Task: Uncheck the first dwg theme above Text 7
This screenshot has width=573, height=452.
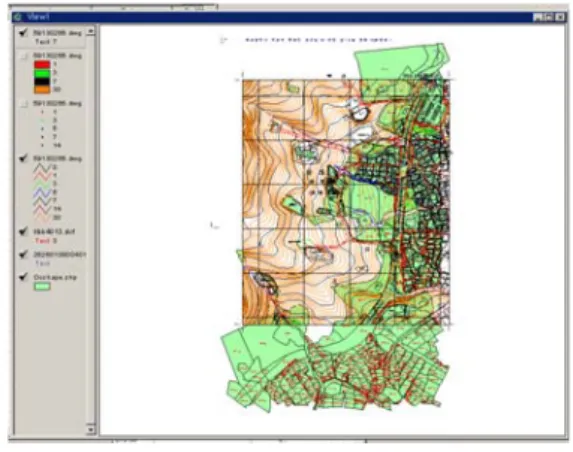Action: (24, 33)
